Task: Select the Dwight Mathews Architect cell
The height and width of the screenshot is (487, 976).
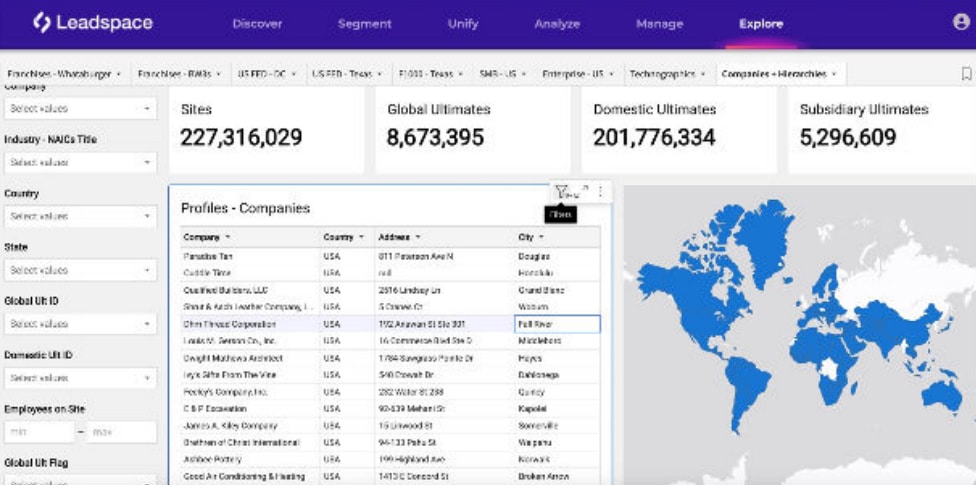Action: click(251, 358)
